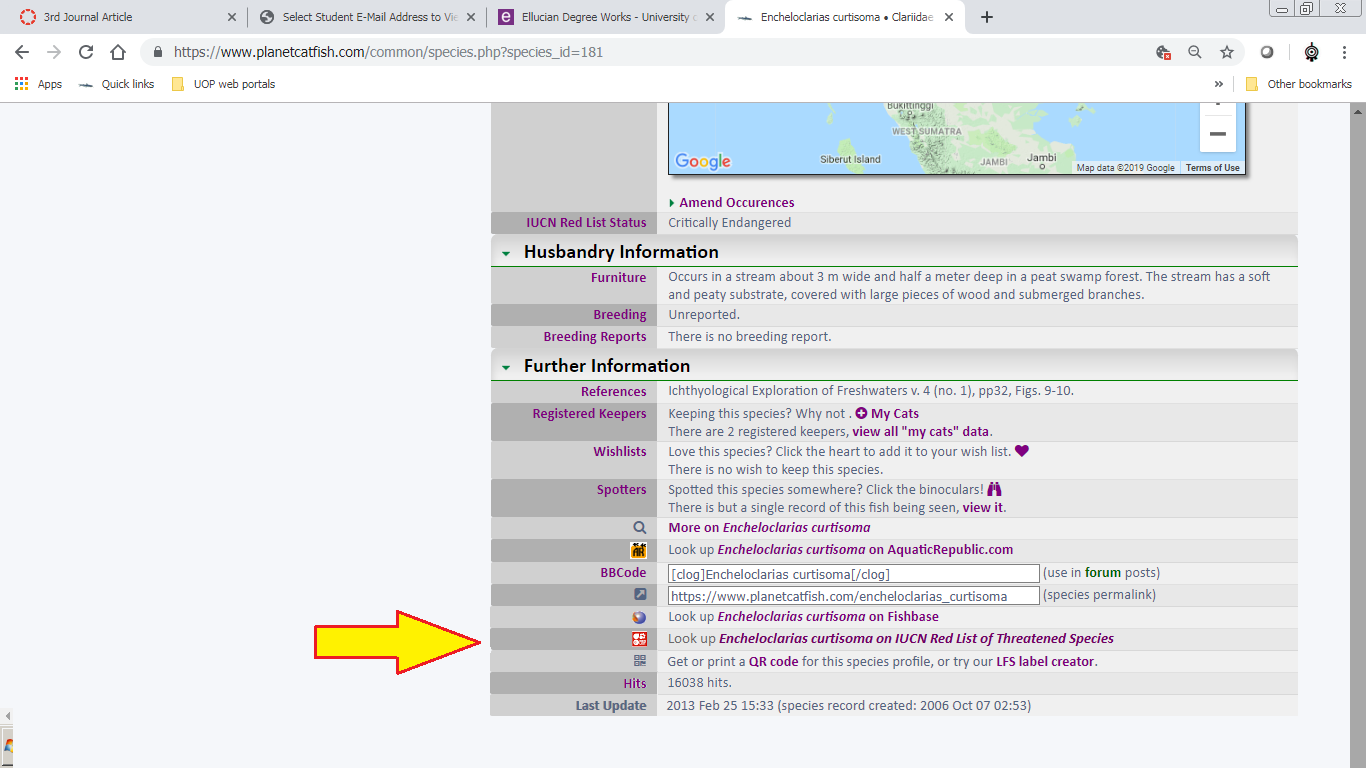This screenshot has width=1366, height=768.
Task: Click the Fishbase row icon
Action: point(640,617)
